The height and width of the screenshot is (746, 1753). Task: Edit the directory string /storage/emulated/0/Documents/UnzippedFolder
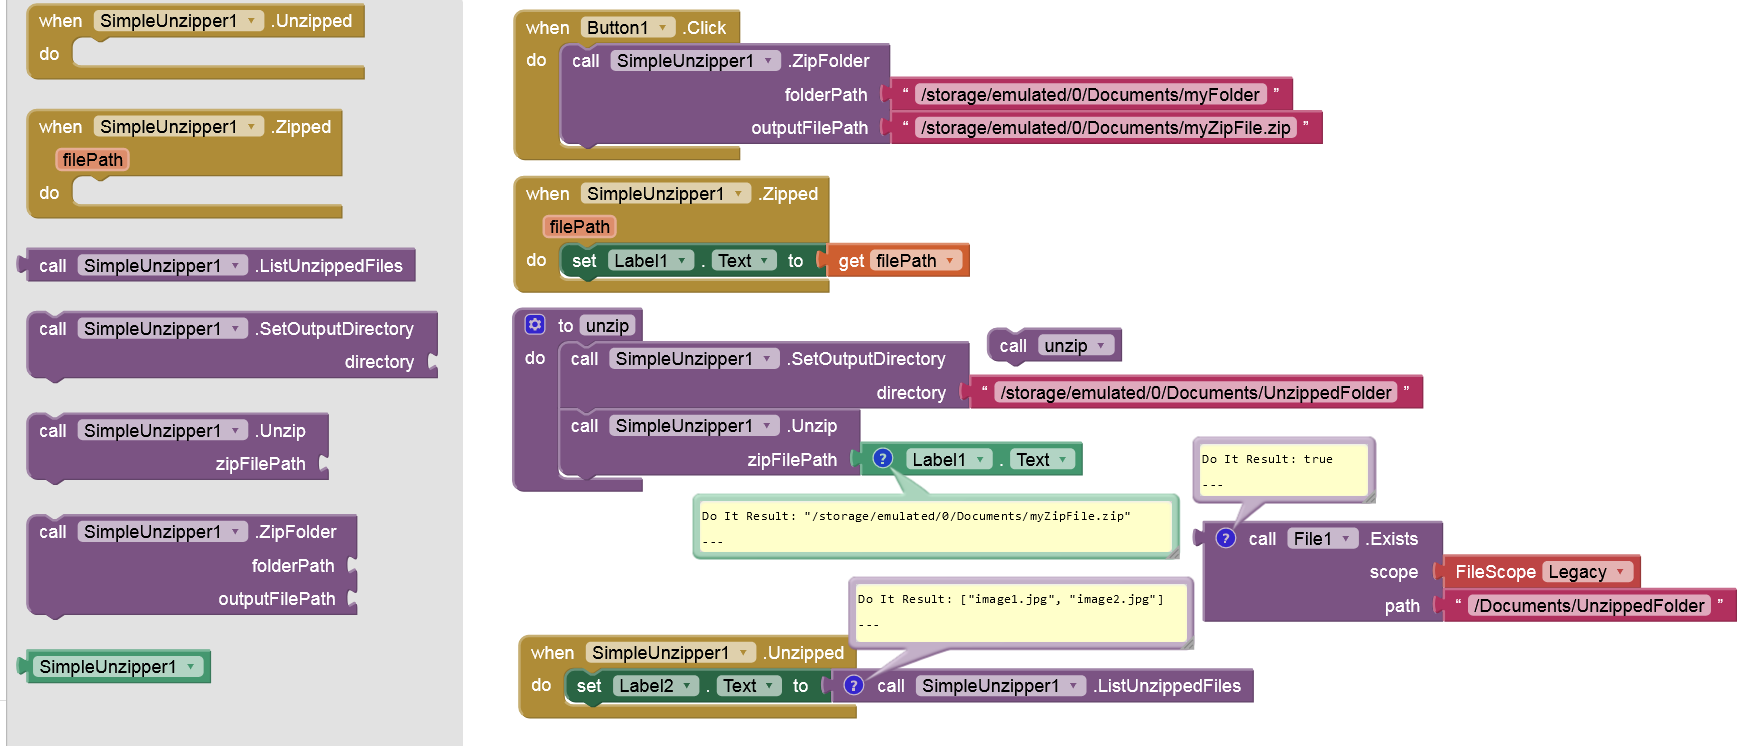pos(1196,393)
